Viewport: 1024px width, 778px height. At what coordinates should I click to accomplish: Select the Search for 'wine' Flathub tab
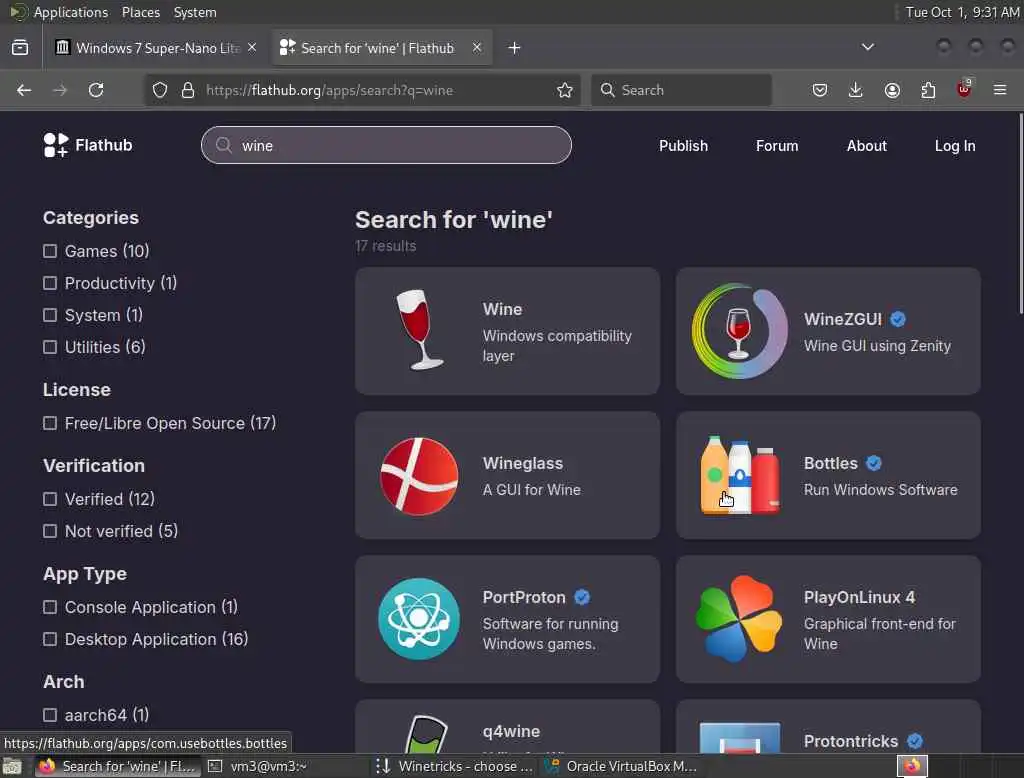click(381, 48)
